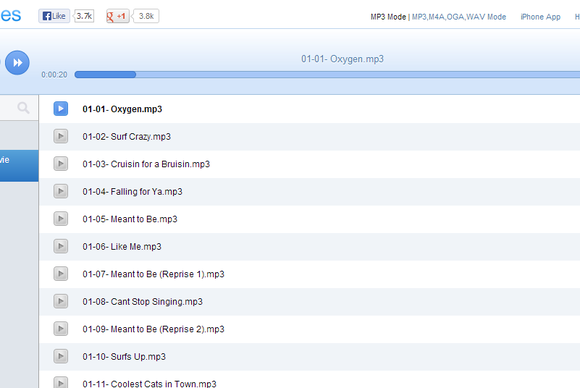The height and width of the screenshot is (388, 580).
Task: Click the Google +1 button
Action: pyautogui.click(x=118, y=16)
